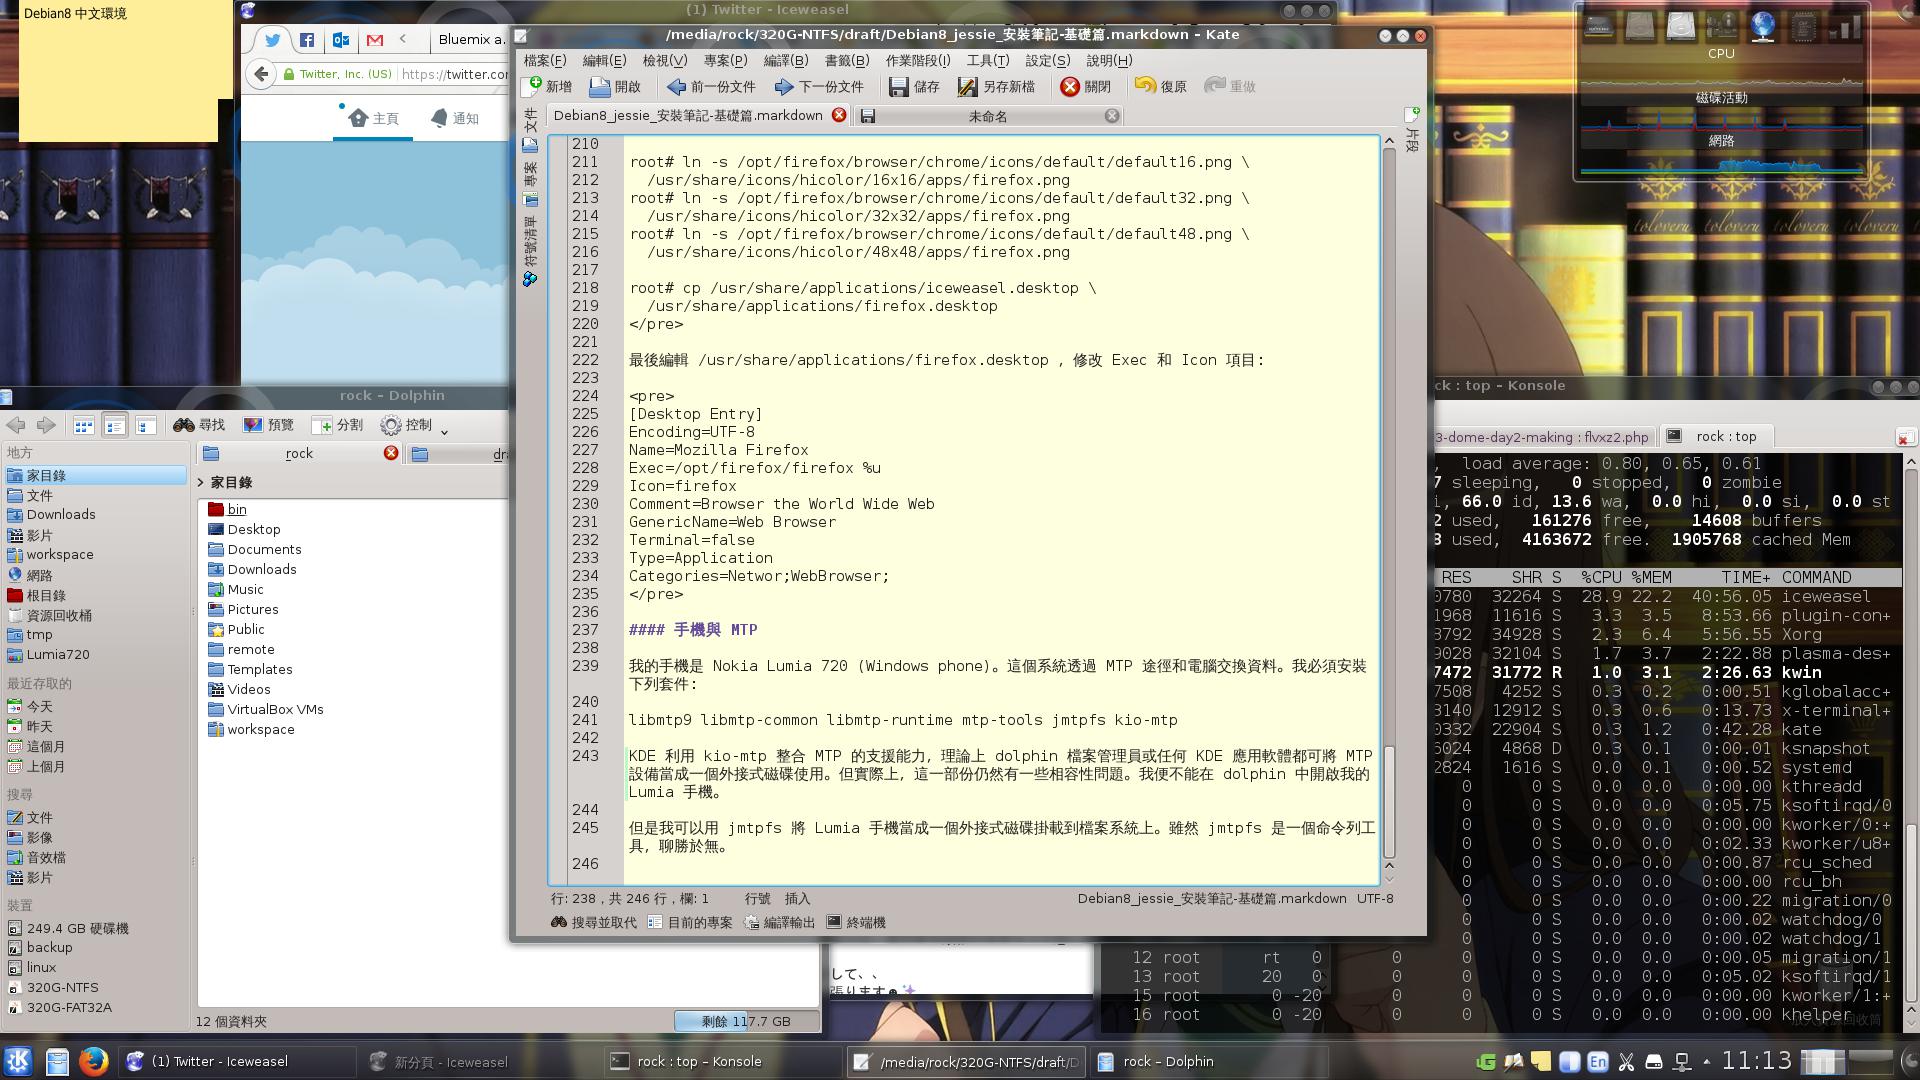Image resolution: width=1920 pixels, height=1080 pixels.
Task: Toggle the Documents sidebar tab in Kate
Action: [530, 130]
